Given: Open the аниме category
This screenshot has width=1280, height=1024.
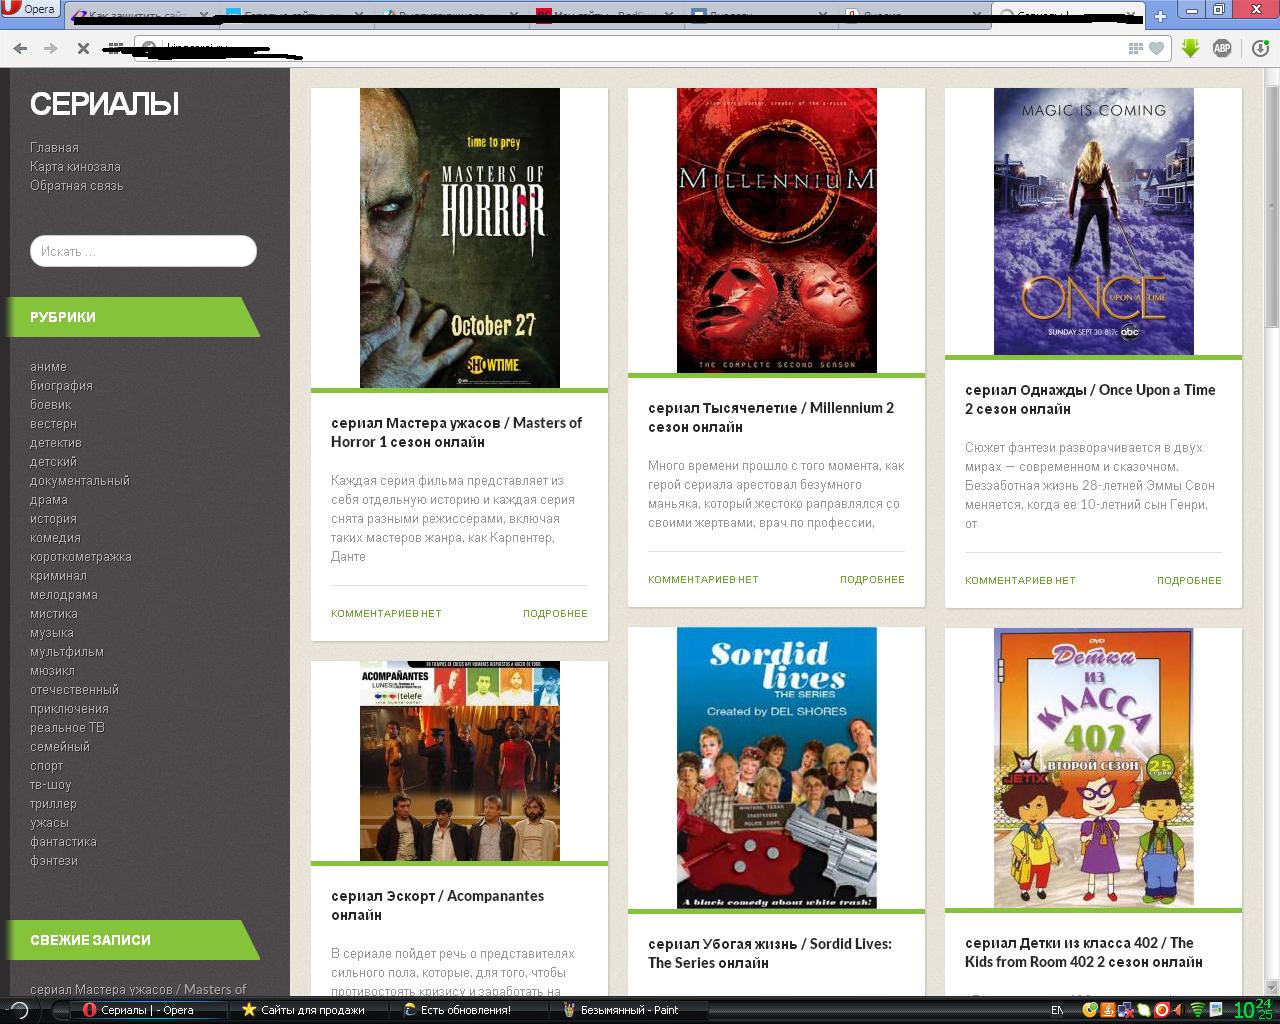Looking at the screenshot, I should [48, 367].
